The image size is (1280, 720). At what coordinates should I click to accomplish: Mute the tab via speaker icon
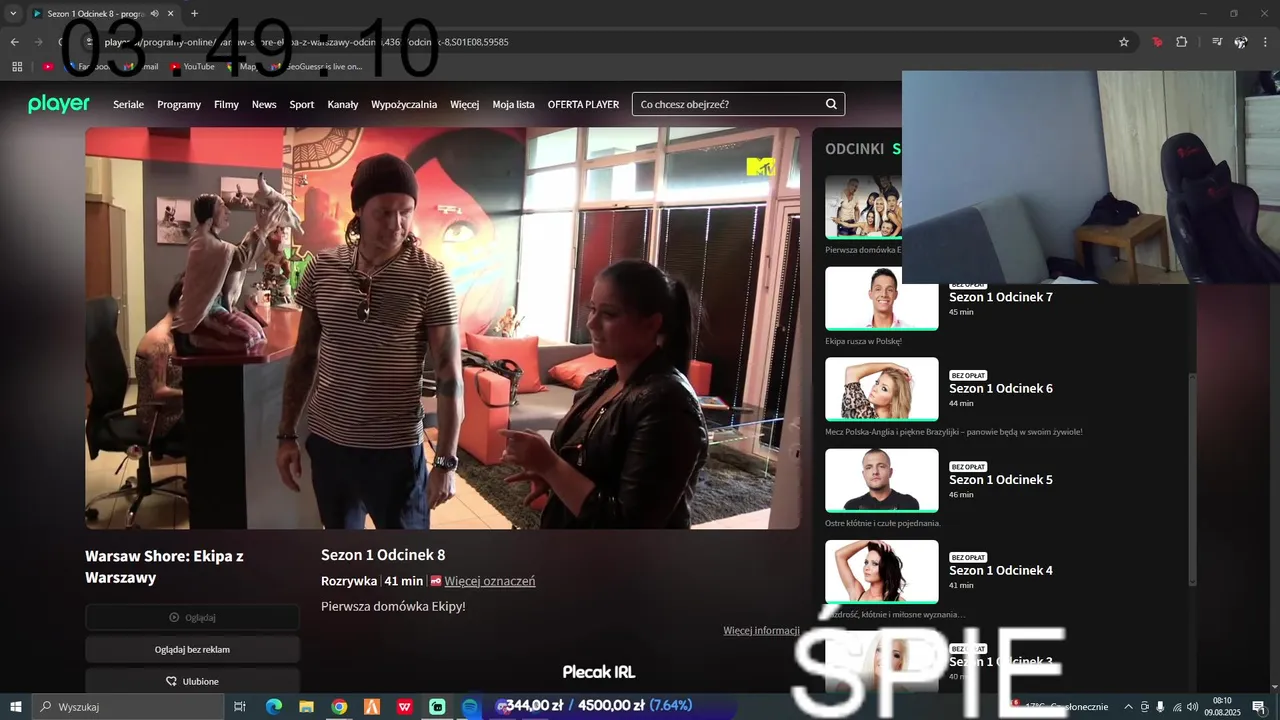[154, 14]
